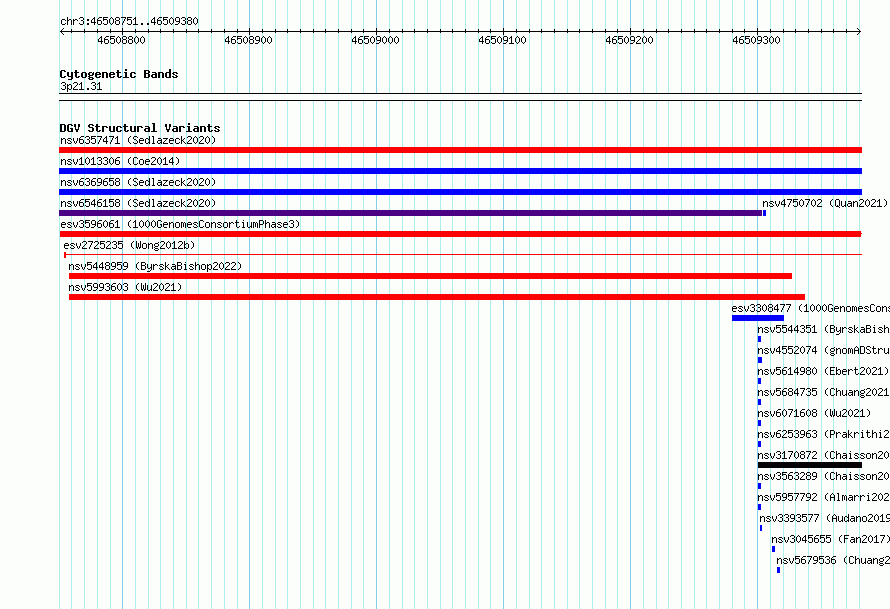Select the 3p21.31 cytogenetic band label
Screen dimensions: 890x609
81,86
